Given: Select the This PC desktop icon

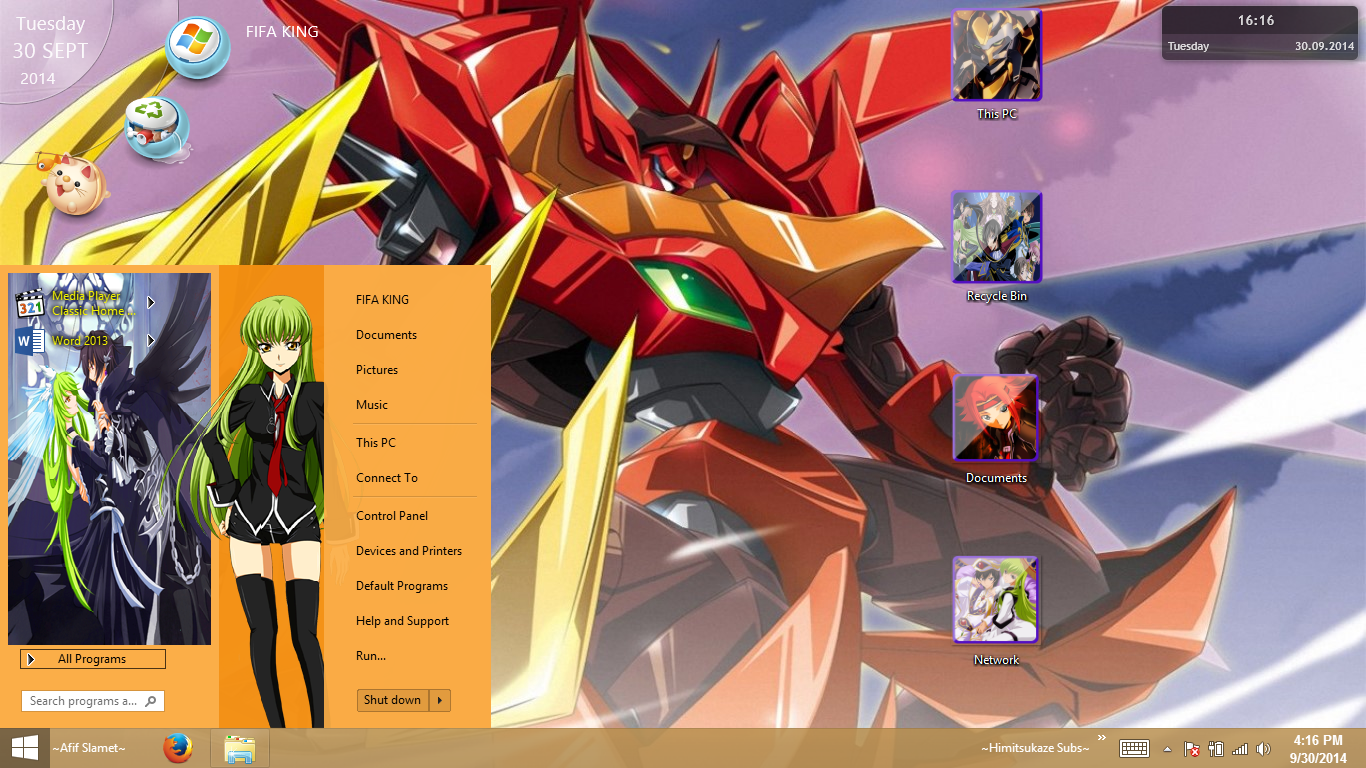Looking at the screenshot, I should (x=997, y=65).
